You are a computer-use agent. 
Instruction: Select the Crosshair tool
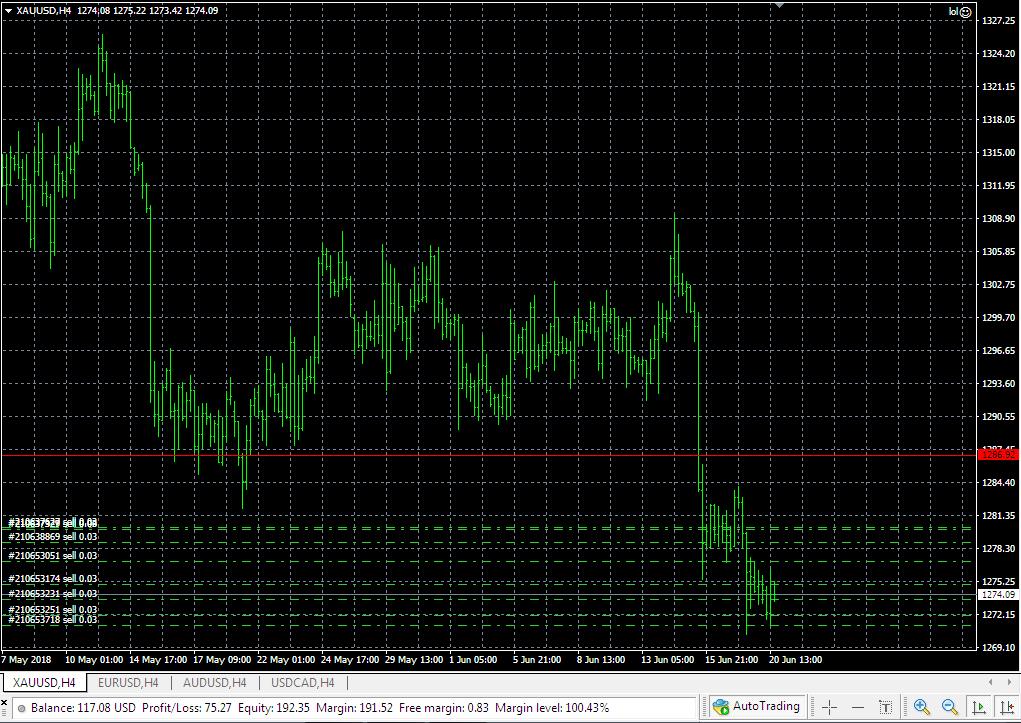829,707
